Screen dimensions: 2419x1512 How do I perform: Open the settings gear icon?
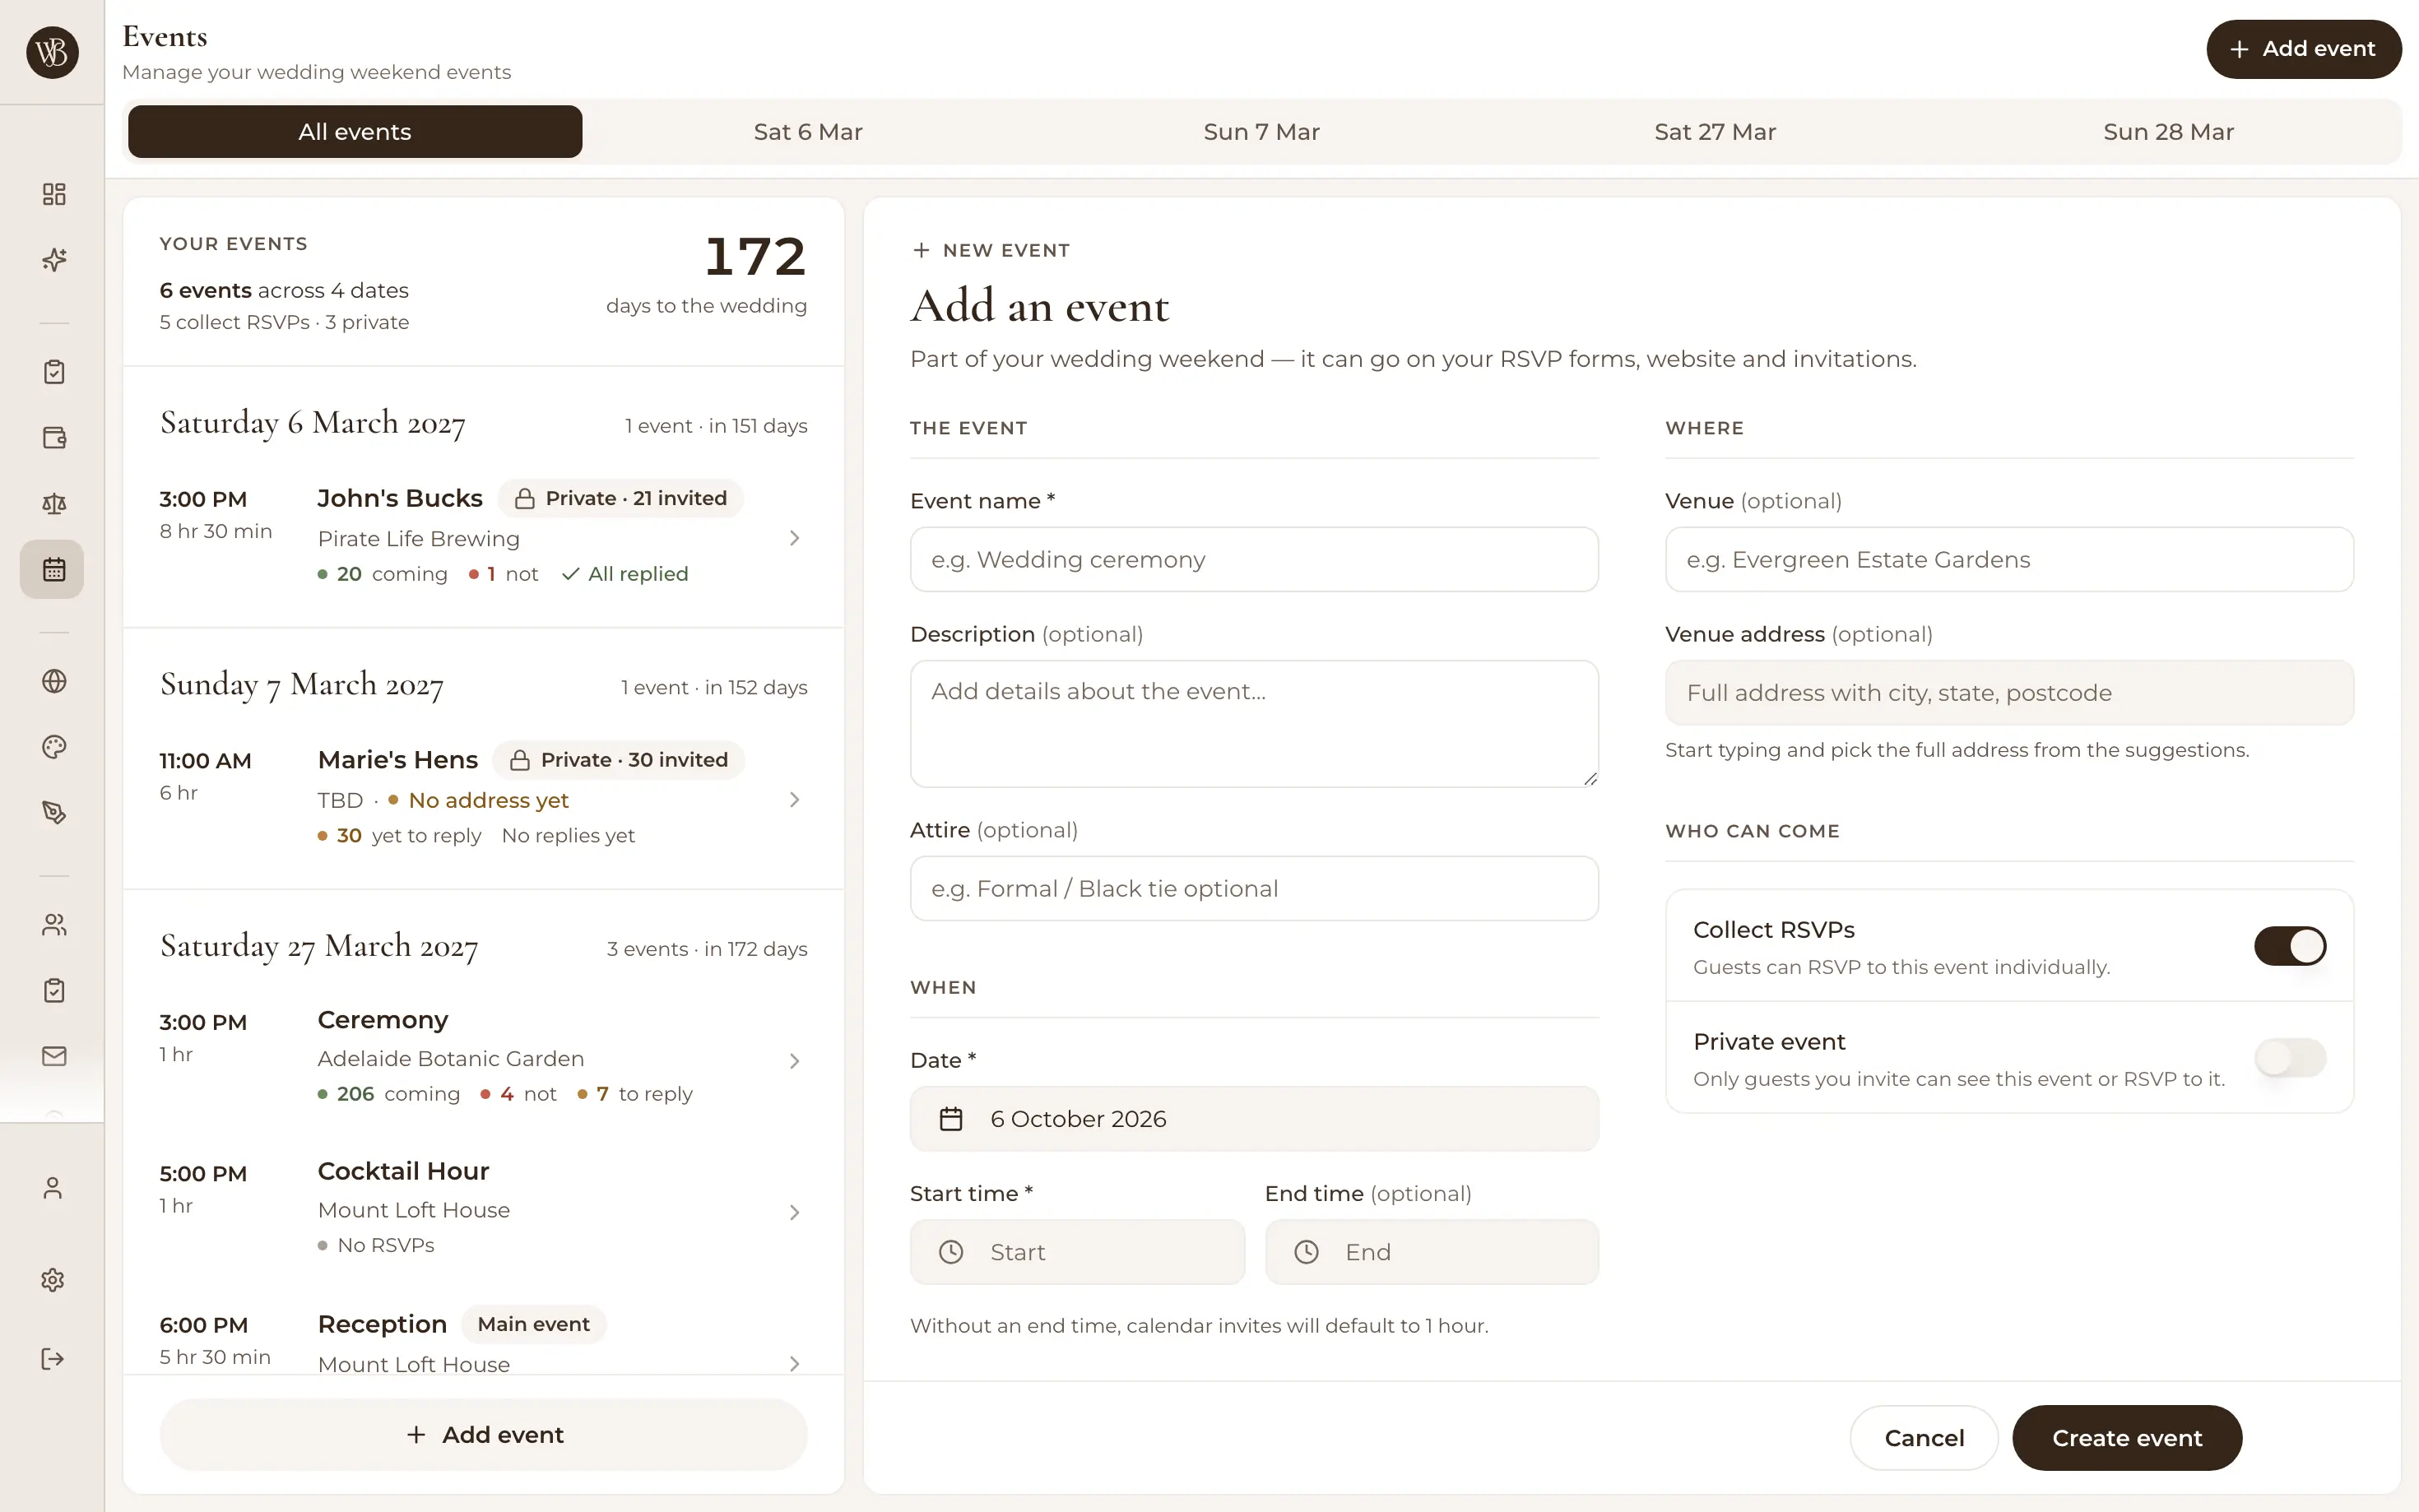[53, 1280]
